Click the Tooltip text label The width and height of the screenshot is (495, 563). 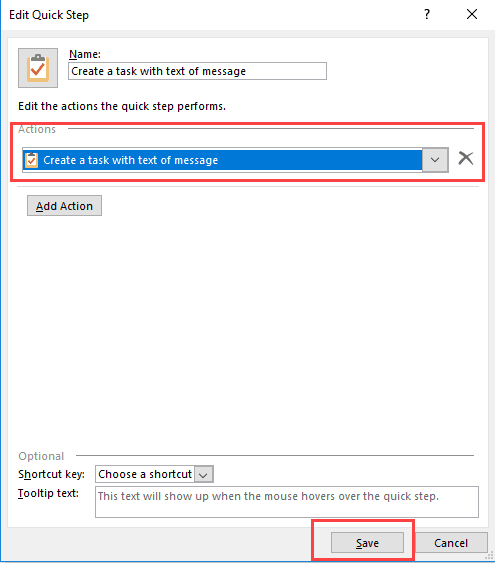[48, 493]
